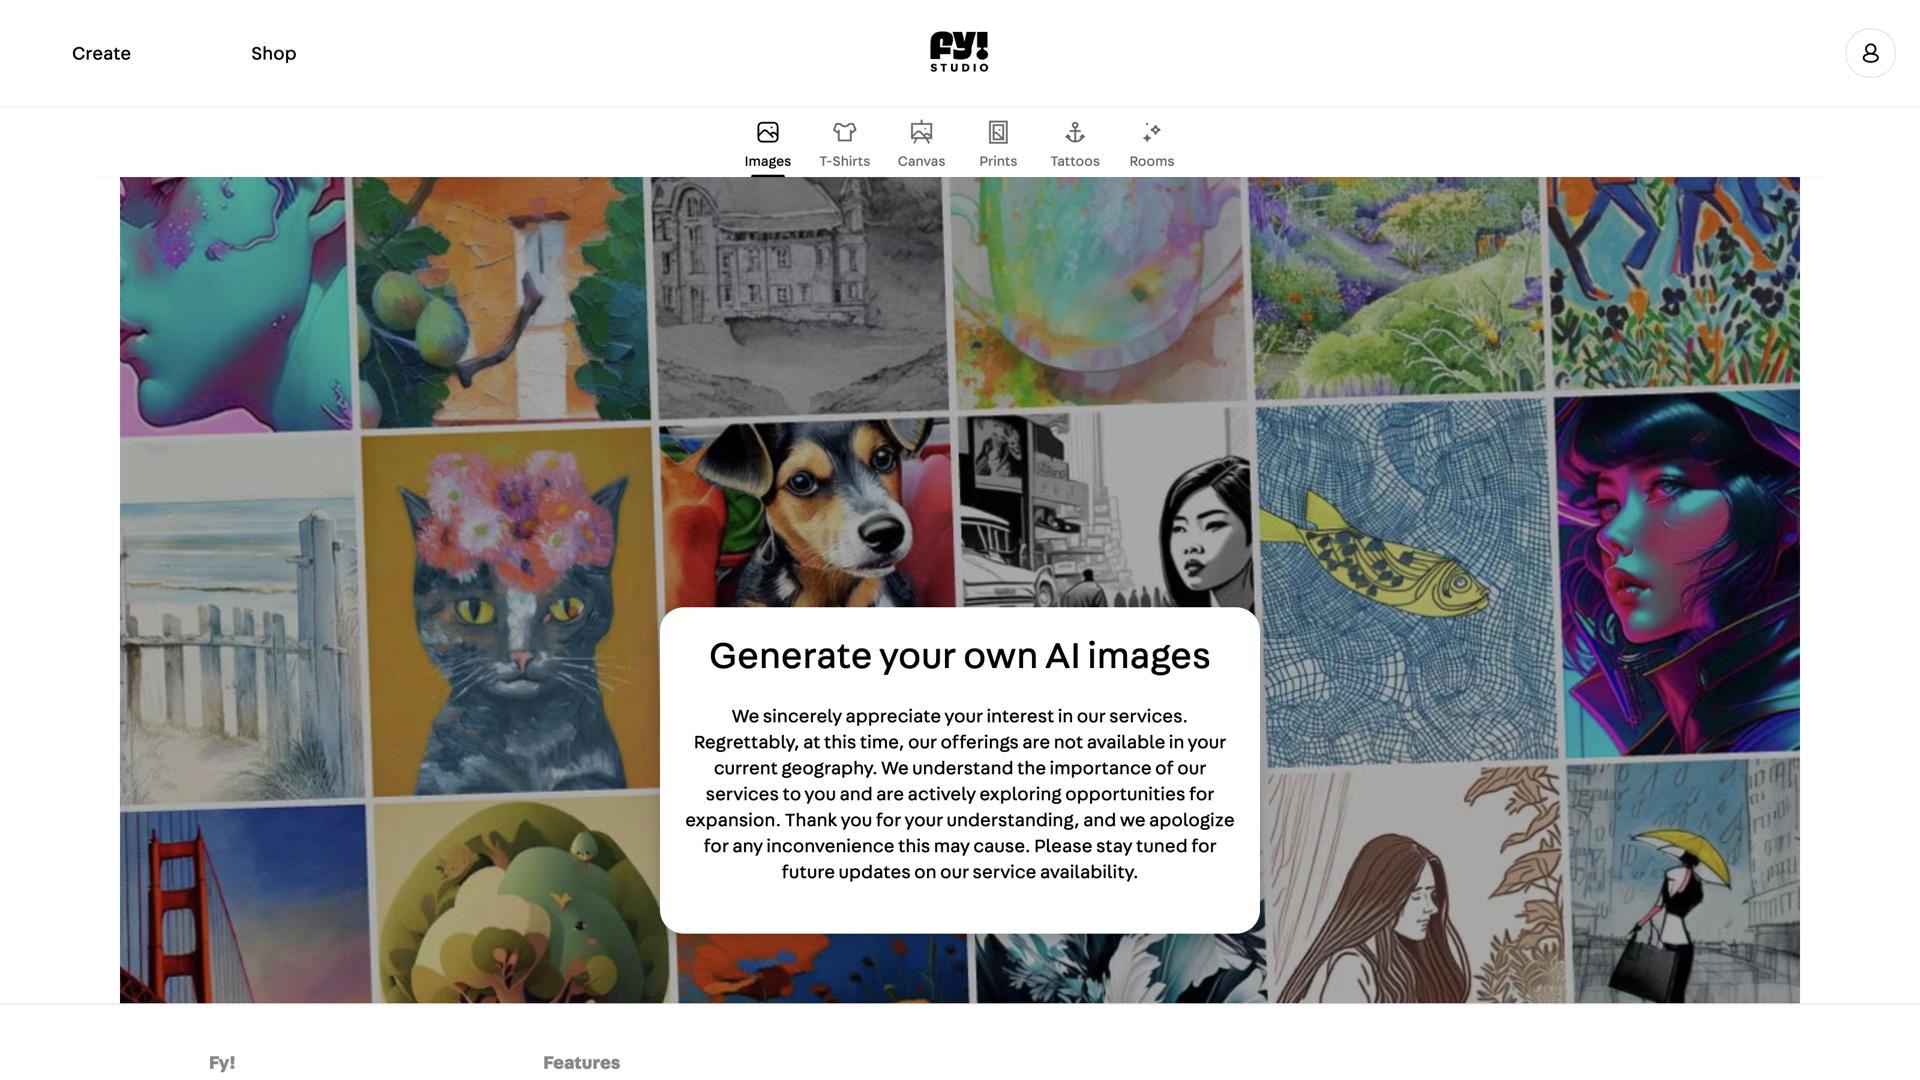Open the Create menu
Viewport: 1920px width, 1080px height.
click(x=101, y=53)
